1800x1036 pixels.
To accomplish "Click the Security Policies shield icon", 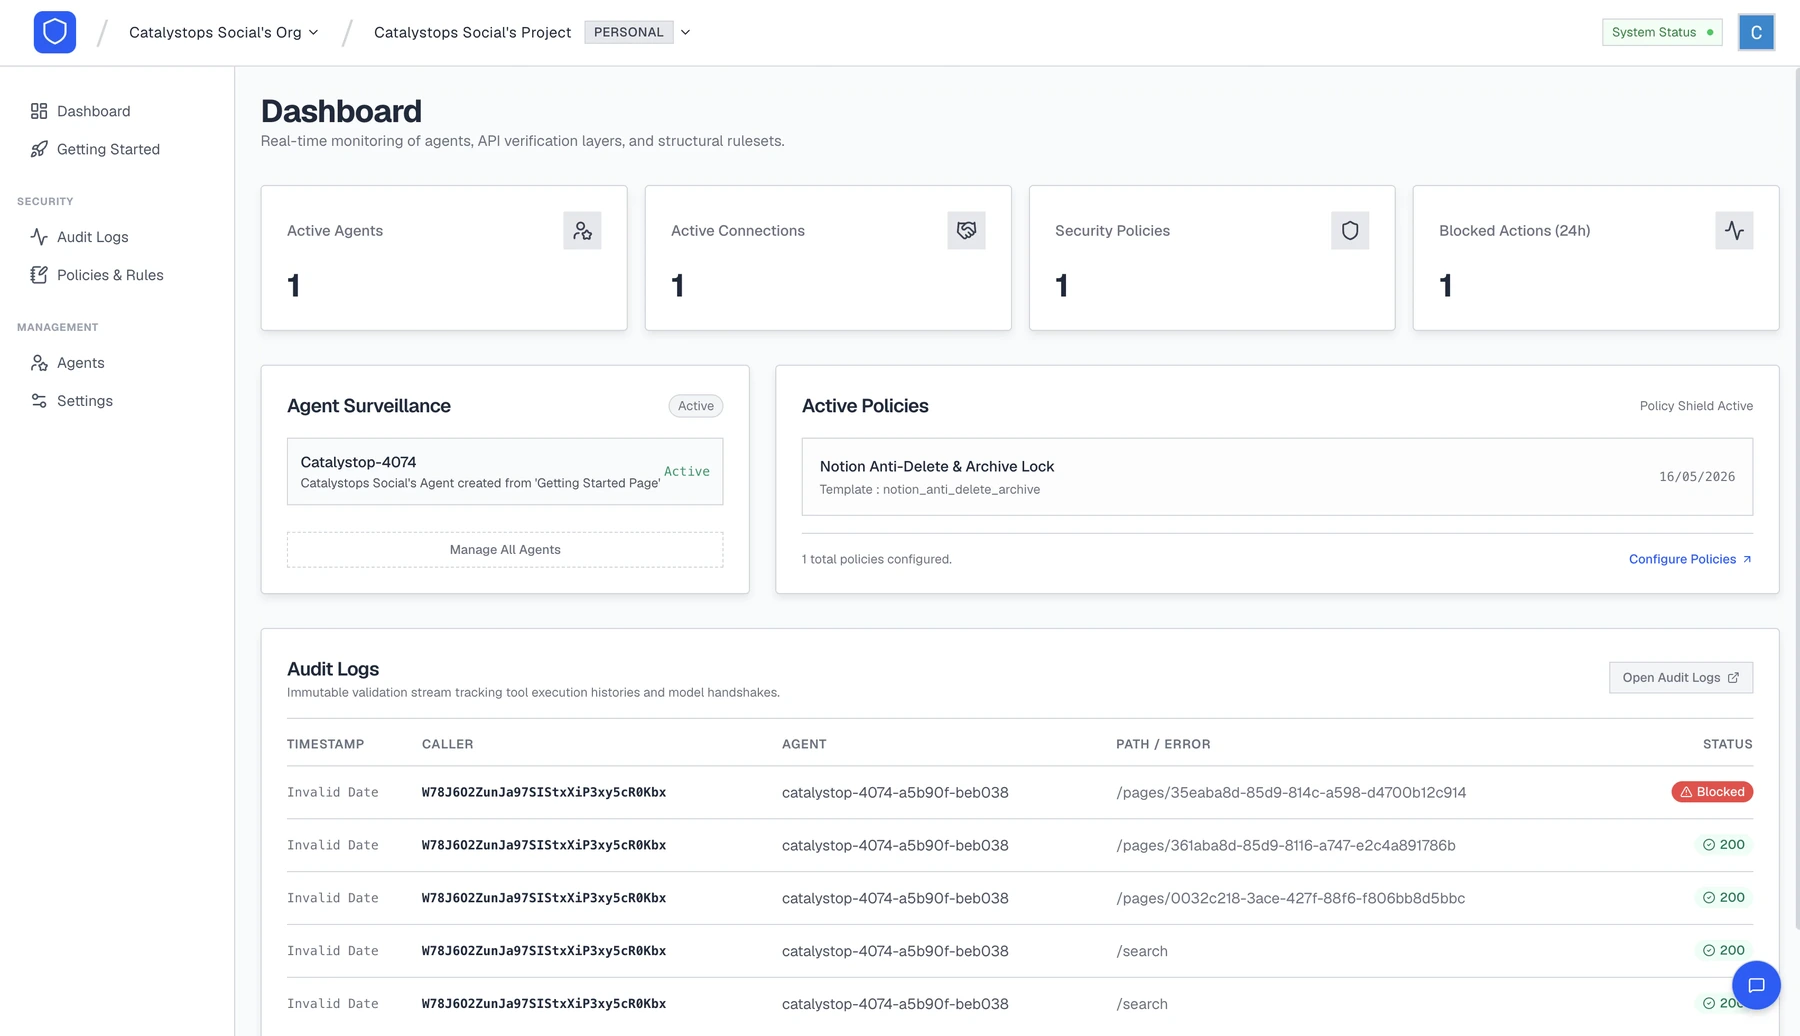I will 1350,231.
